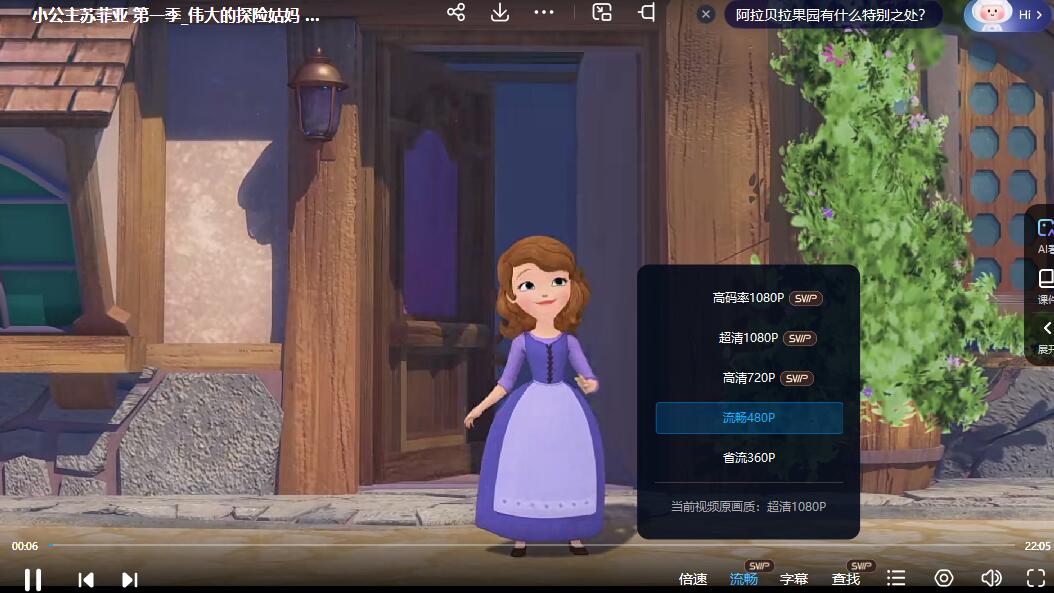Click the 22:05 total duration
Screen dimensions: 1054x593
[x=1037, y=546]
